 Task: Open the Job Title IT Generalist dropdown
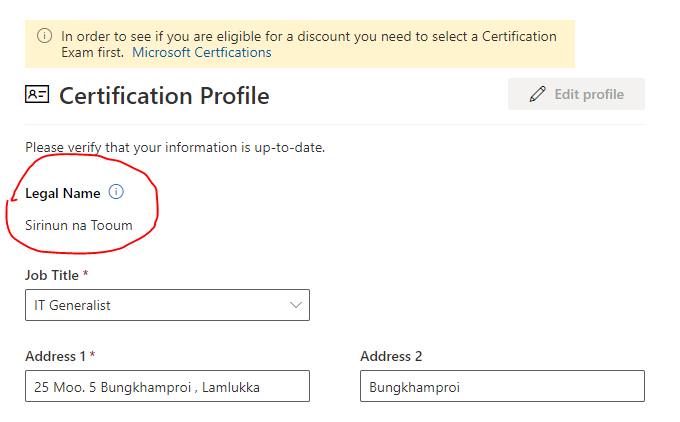[x=167, y=305]
